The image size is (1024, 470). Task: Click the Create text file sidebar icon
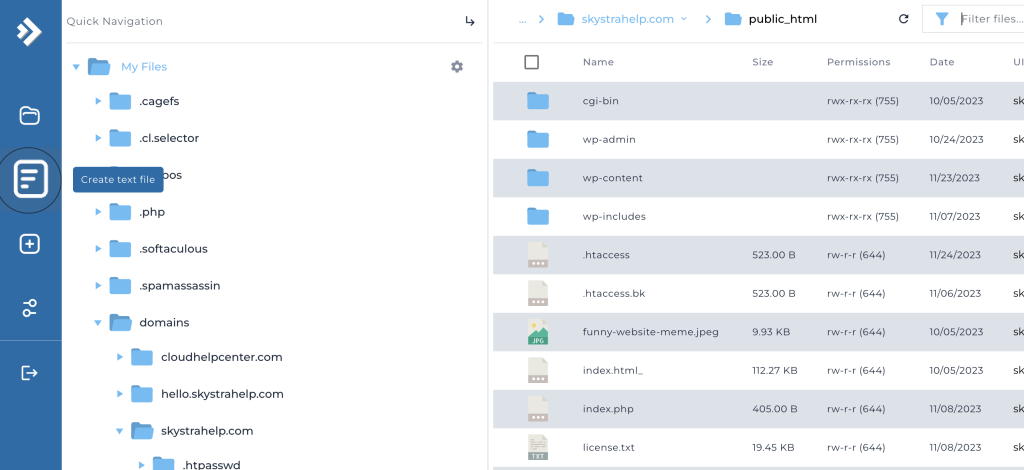30,180
